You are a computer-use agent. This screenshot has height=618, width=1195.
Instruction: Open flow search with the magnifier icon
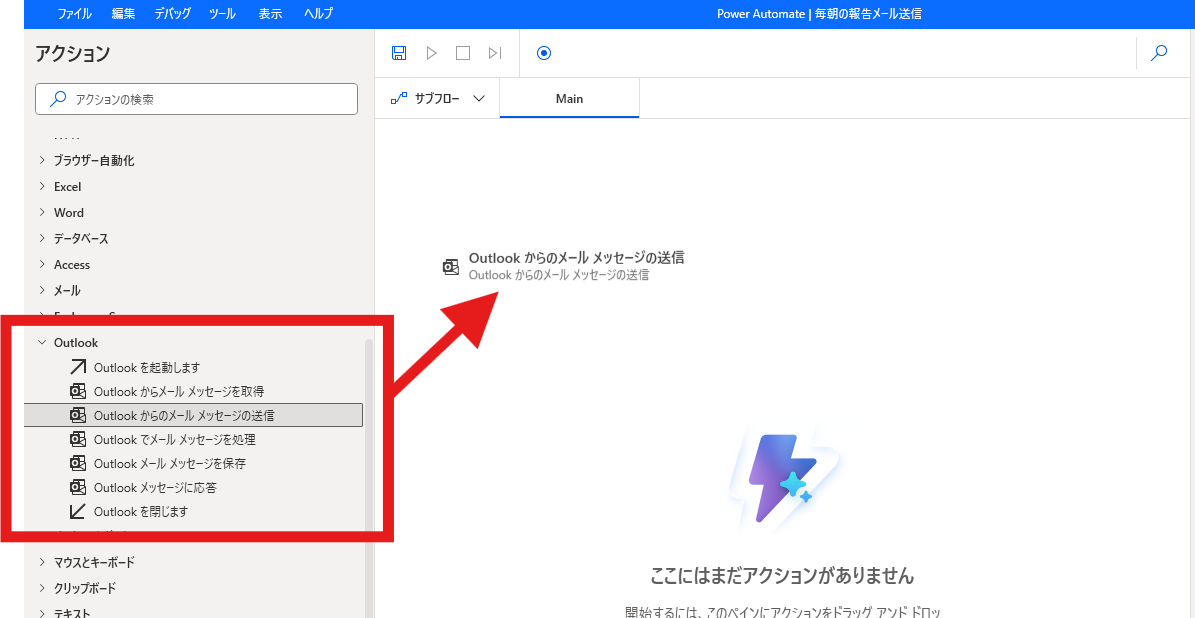pos(1159,53)
